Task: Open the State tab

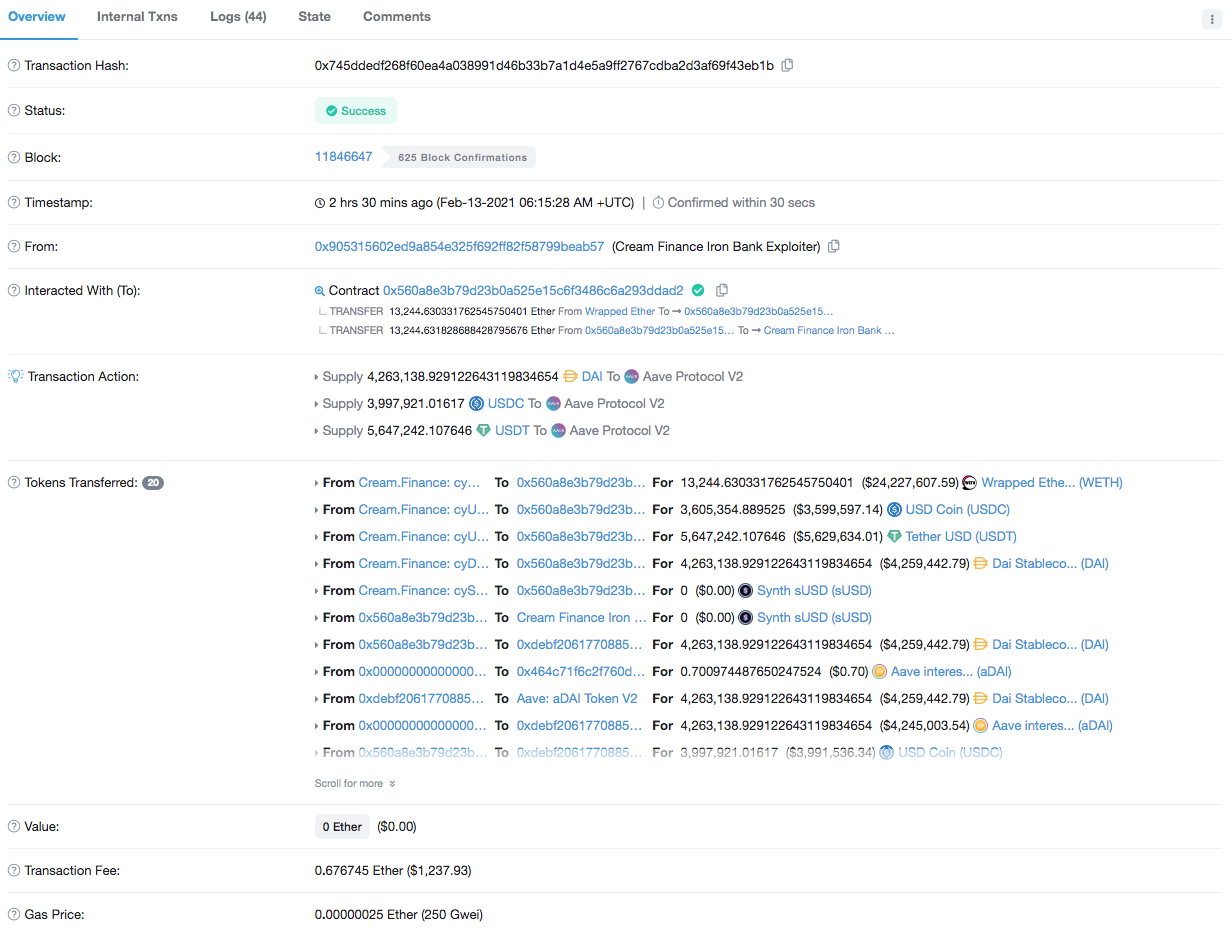Action: (314, 17)
